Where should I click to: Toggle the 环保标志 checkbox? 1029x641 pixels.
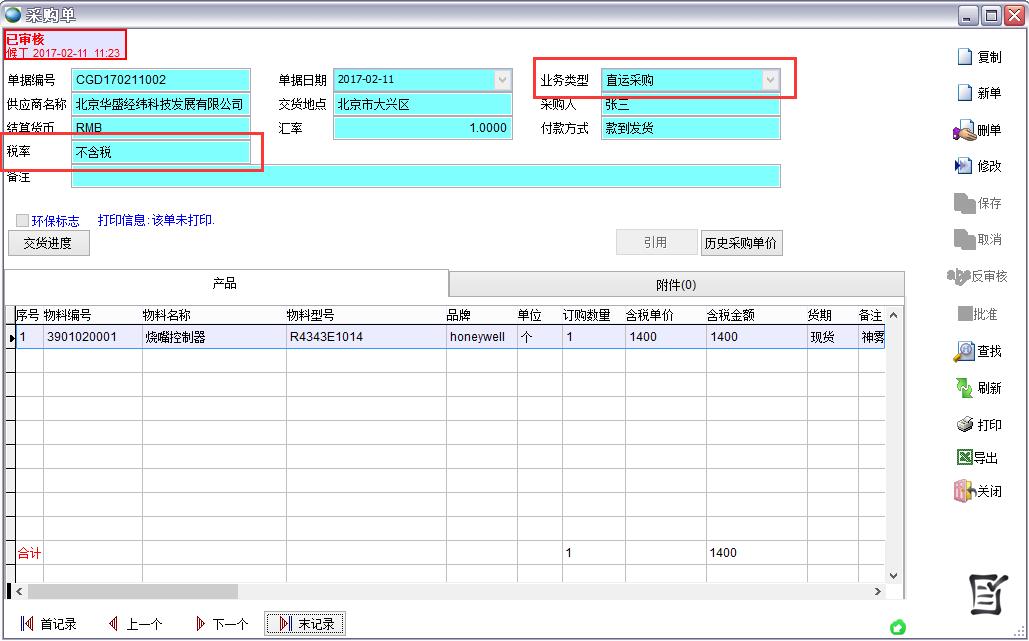(22, 221)
